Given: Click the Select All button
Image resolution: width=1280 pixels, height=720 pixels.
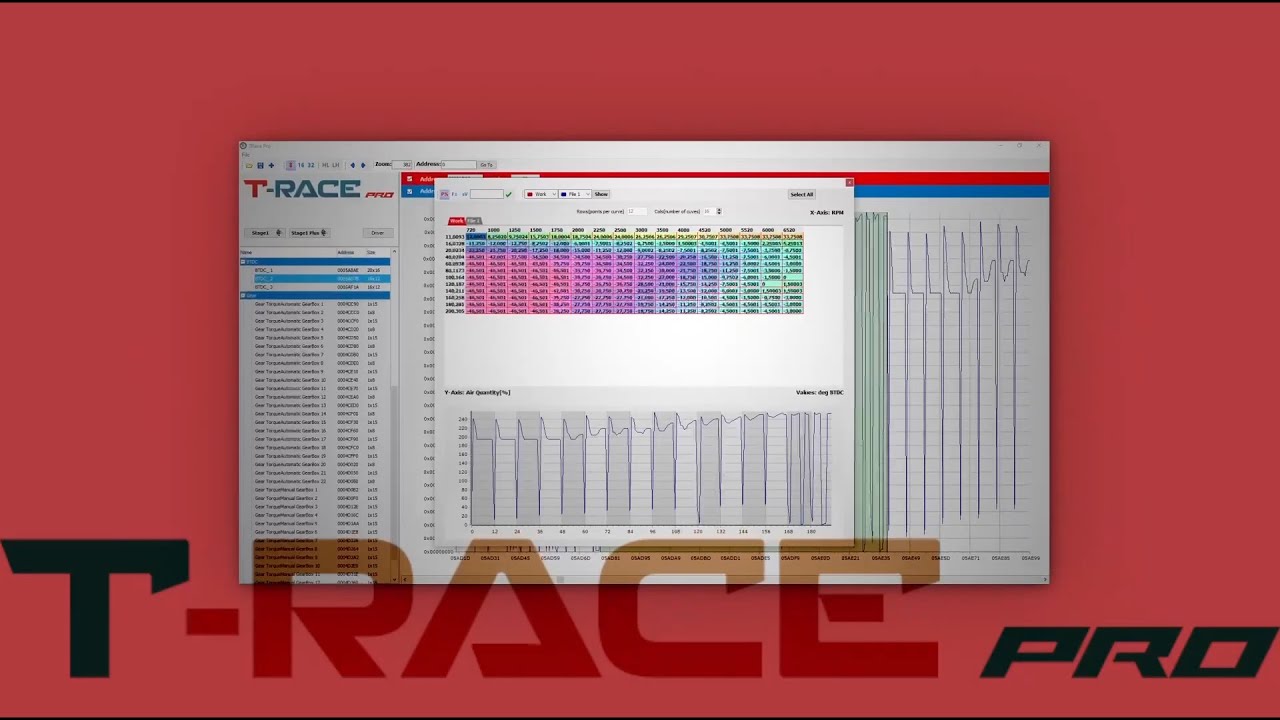Looking at the screenshot, I should point(802,194).
